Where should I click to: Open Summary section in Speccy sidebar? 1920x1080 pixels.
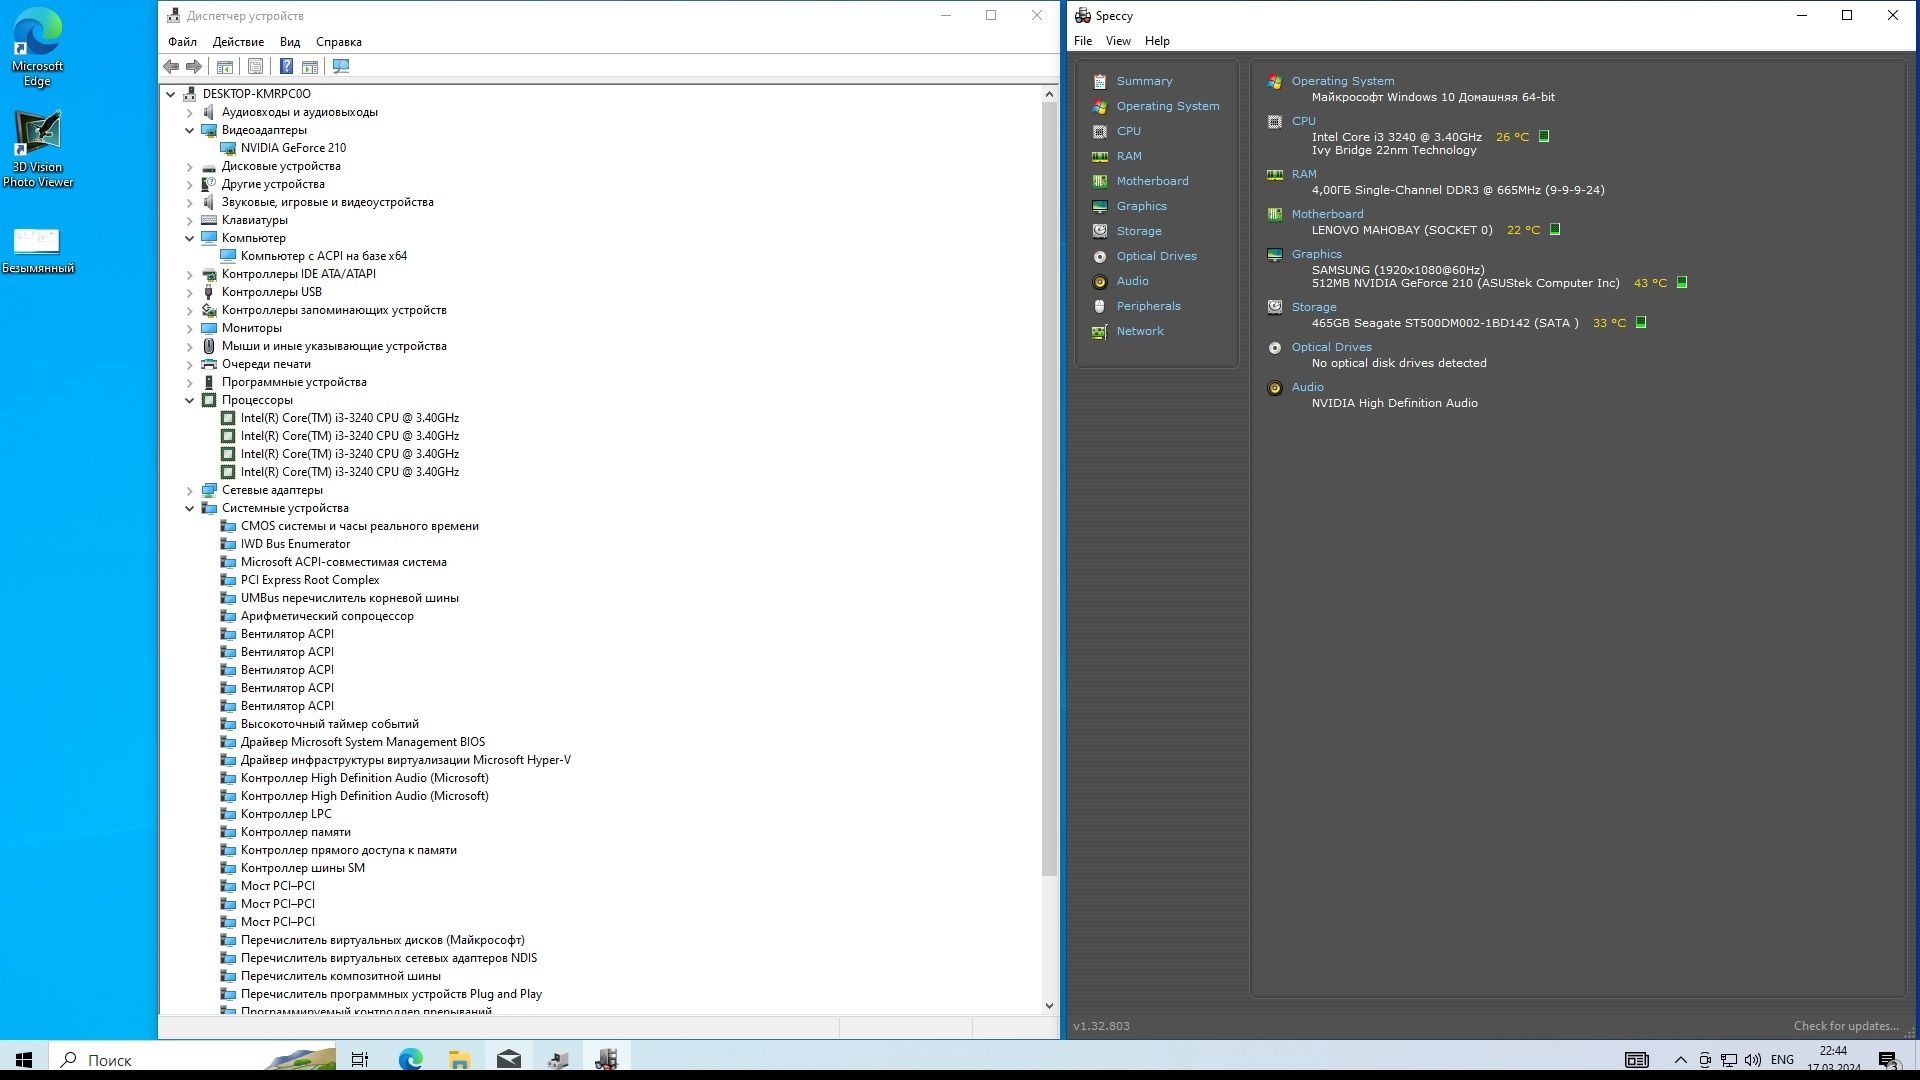1144,81
